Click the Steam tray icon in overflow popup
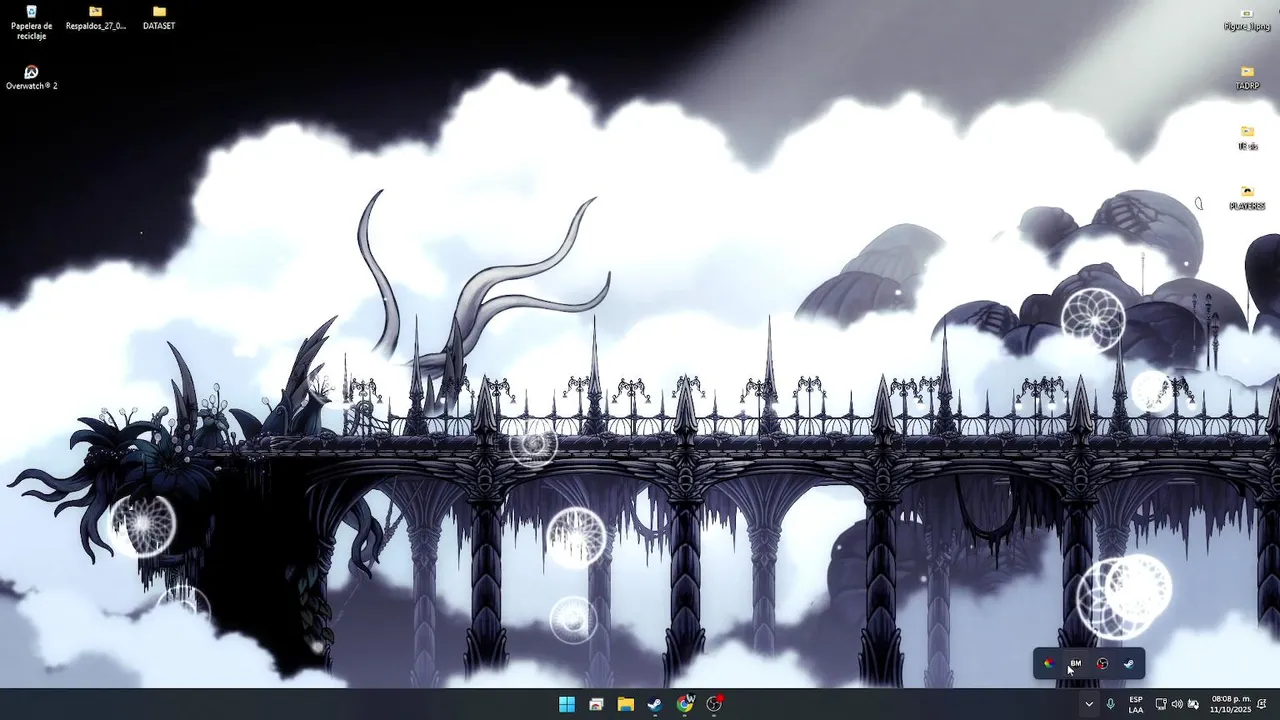Viewport: 1280px width, 720px height. tap(1129, 663)
